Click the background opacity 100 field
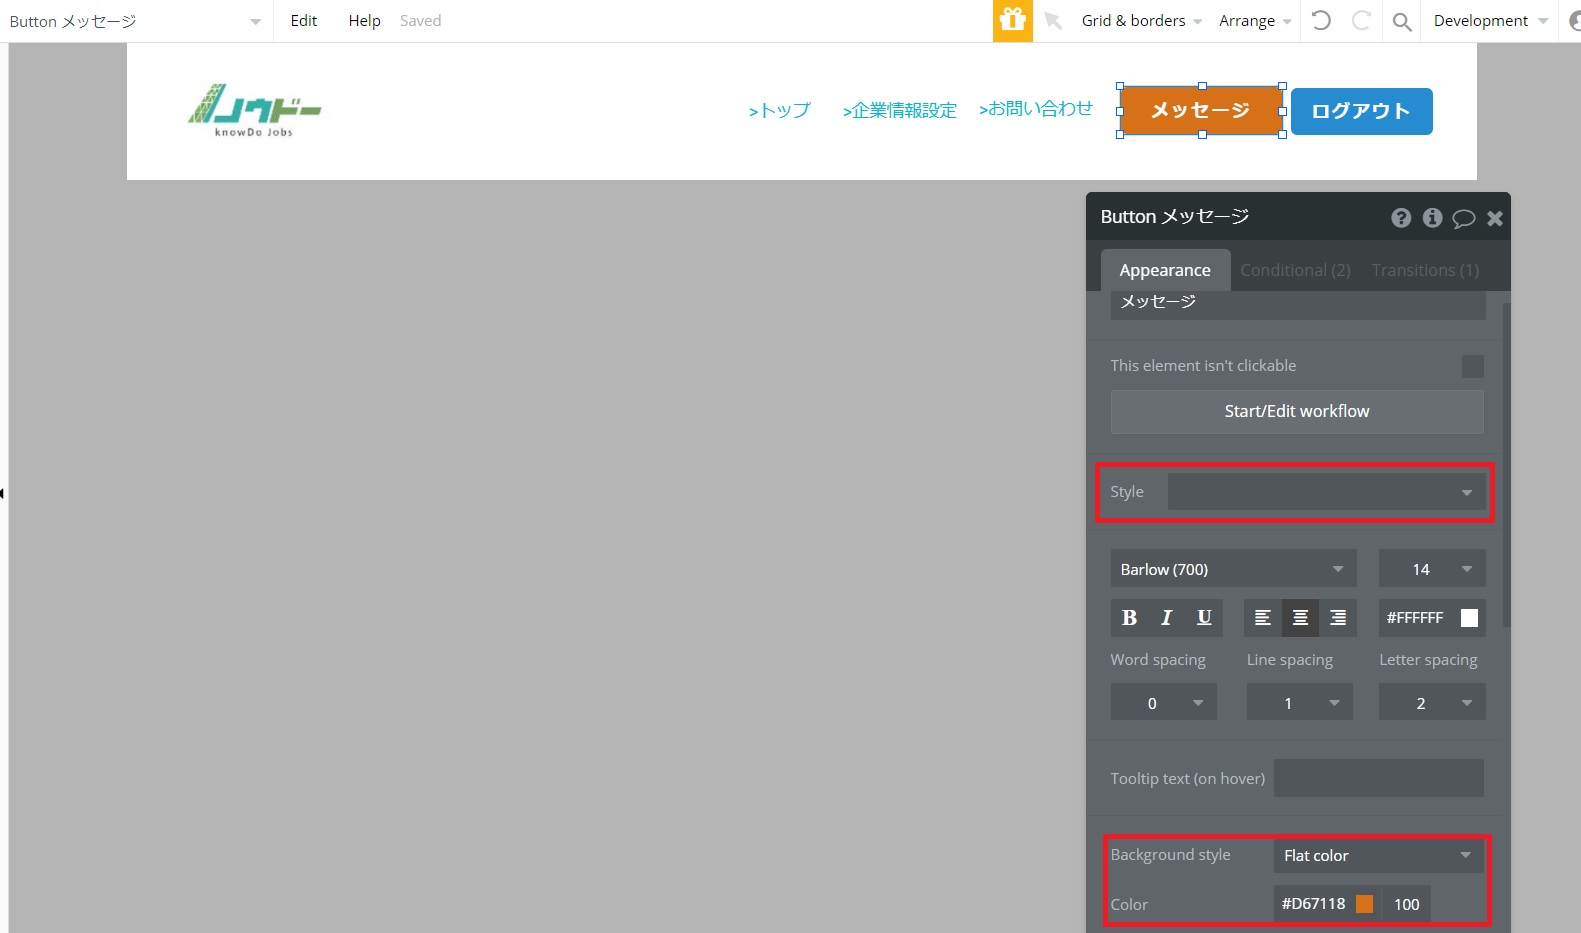The image size is (1581, 933). 1406,904
